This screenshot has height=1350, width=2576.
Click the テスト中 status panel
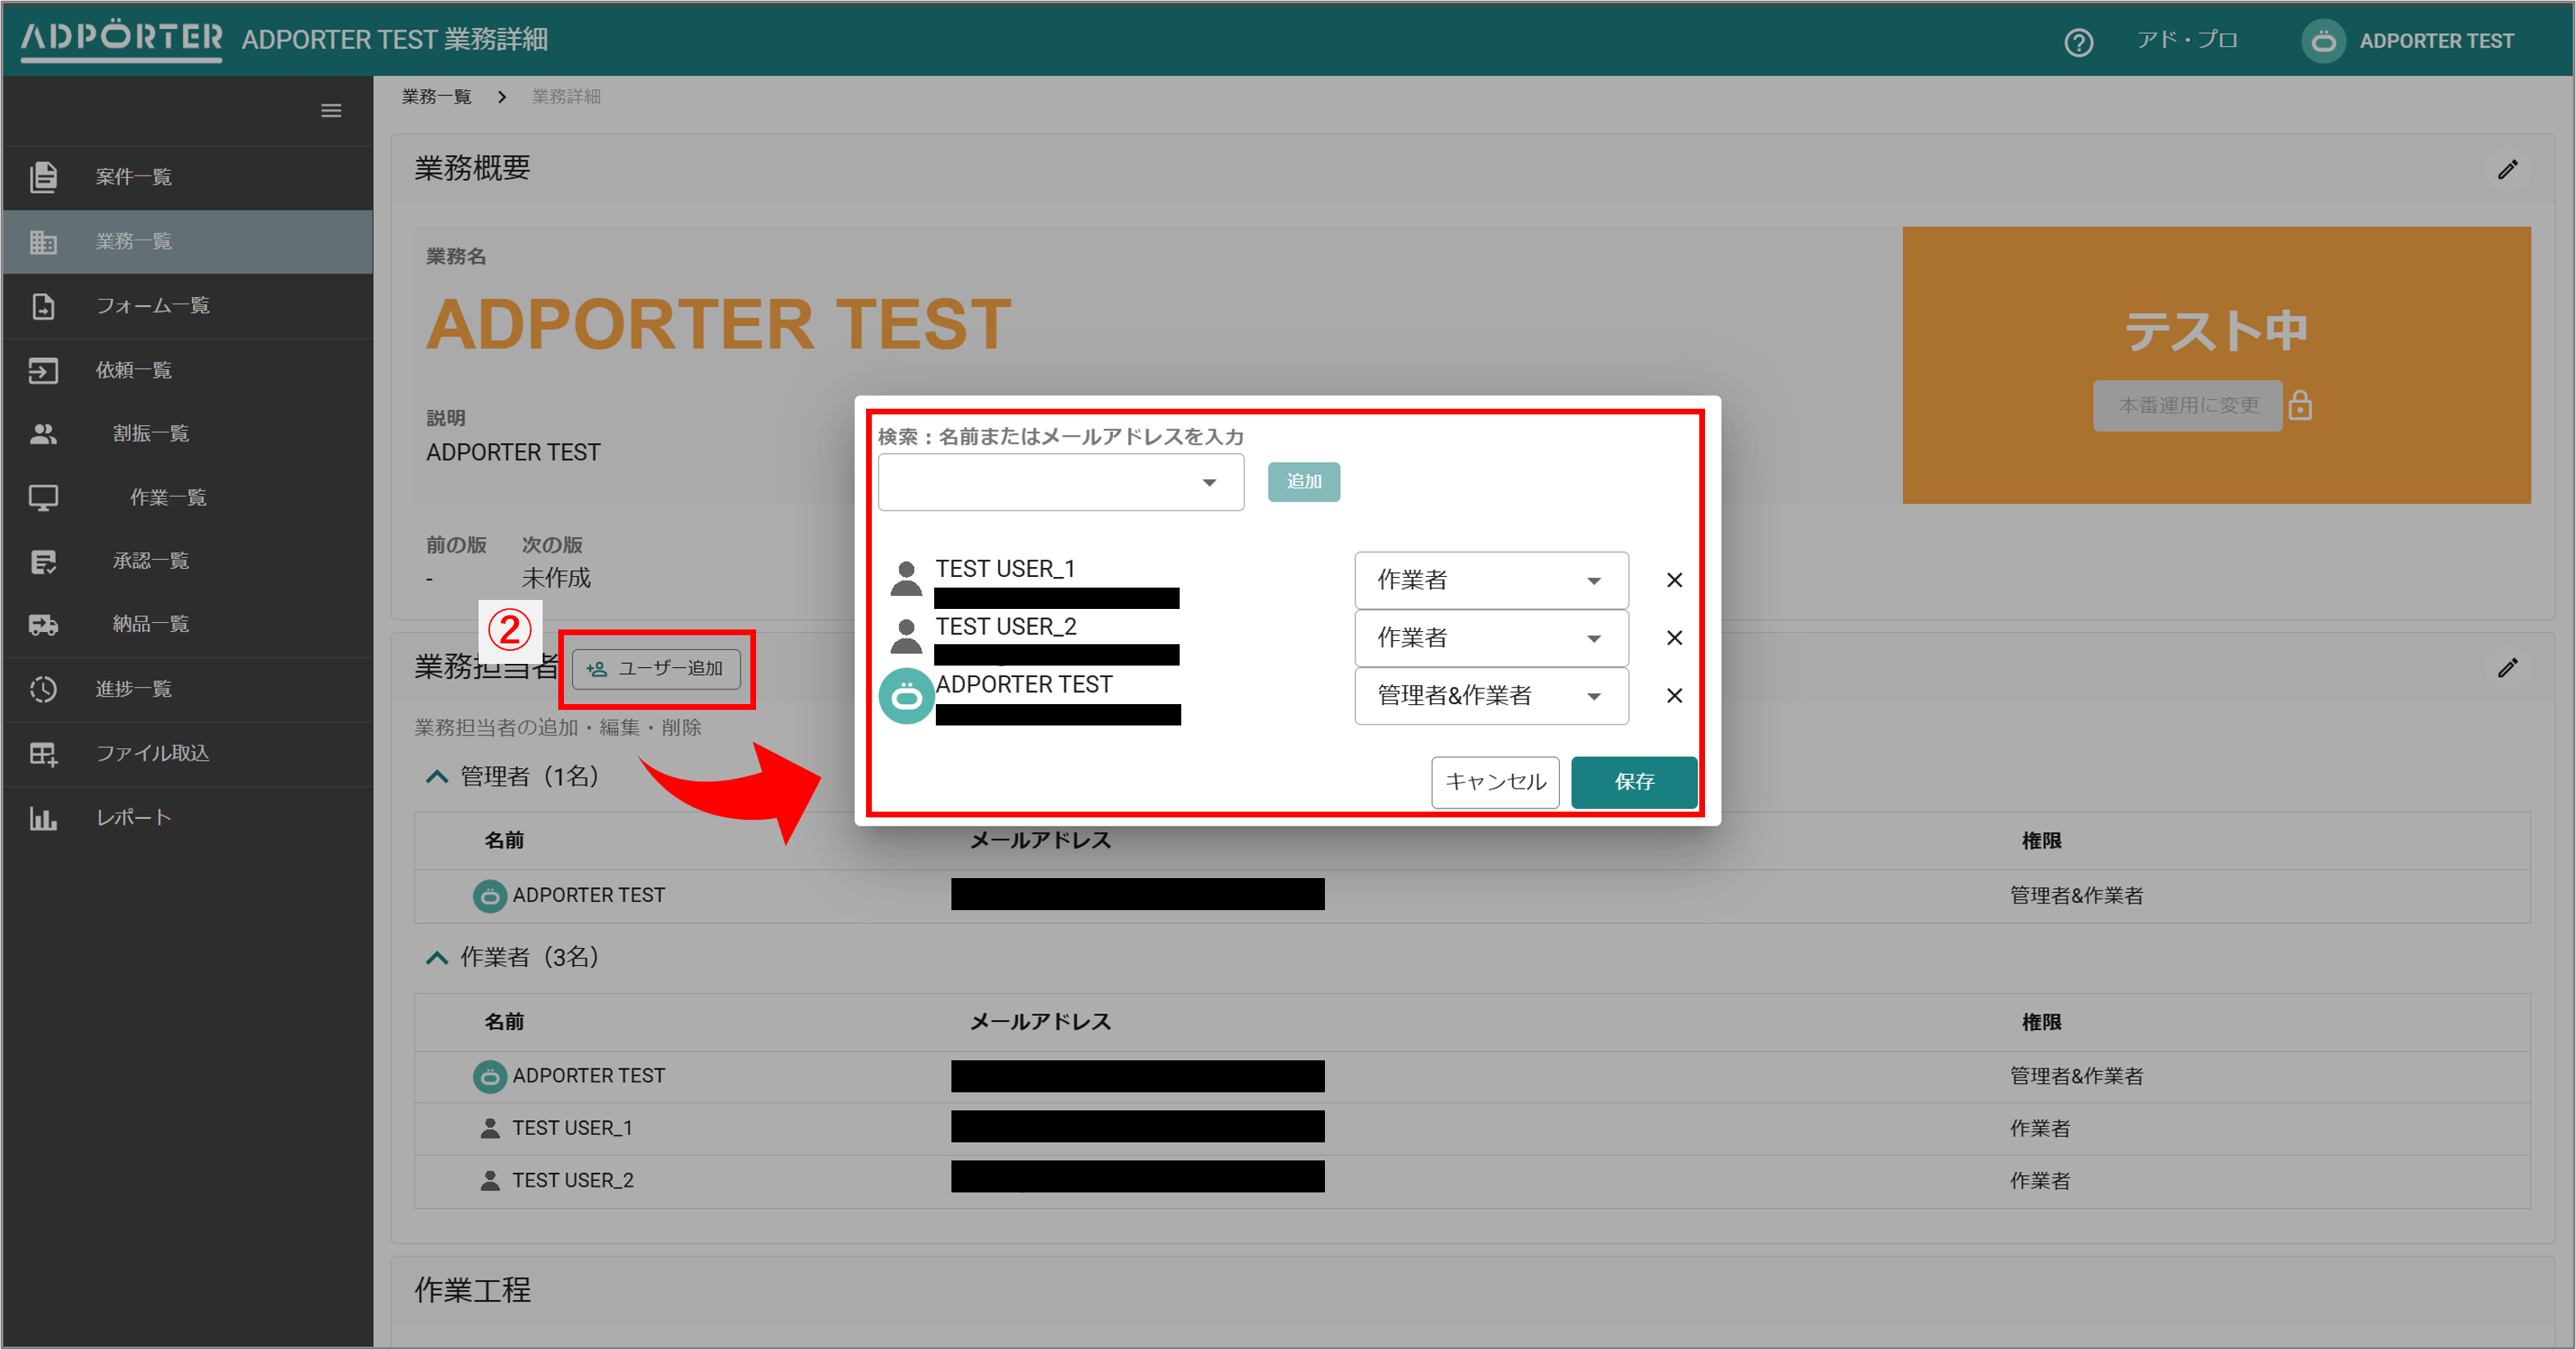[x=2216, y=365]
